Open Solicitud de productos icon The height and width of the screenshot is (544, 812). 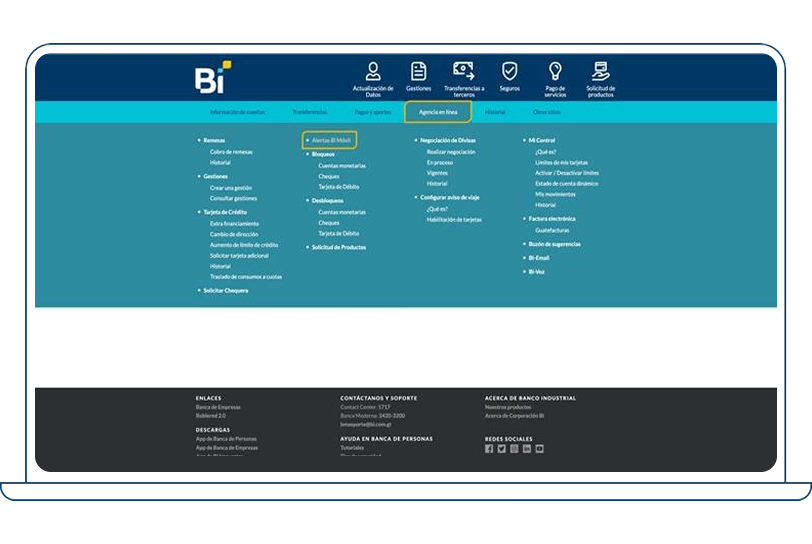600,71
